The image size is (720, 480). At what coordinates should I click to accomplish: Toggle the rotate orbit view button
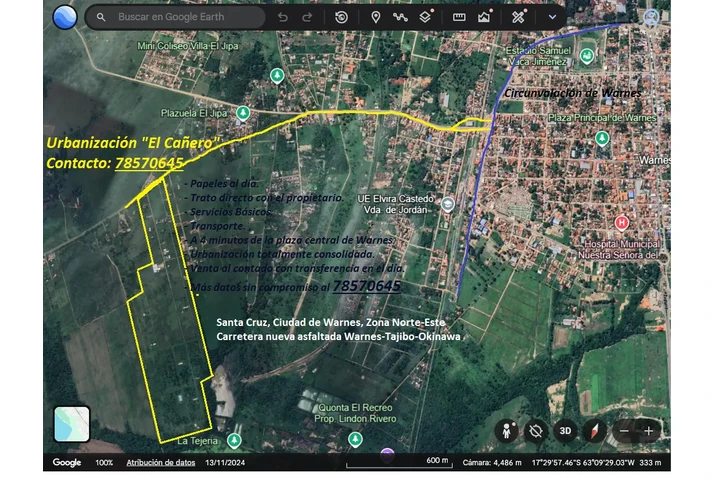[x=536, y=431]
